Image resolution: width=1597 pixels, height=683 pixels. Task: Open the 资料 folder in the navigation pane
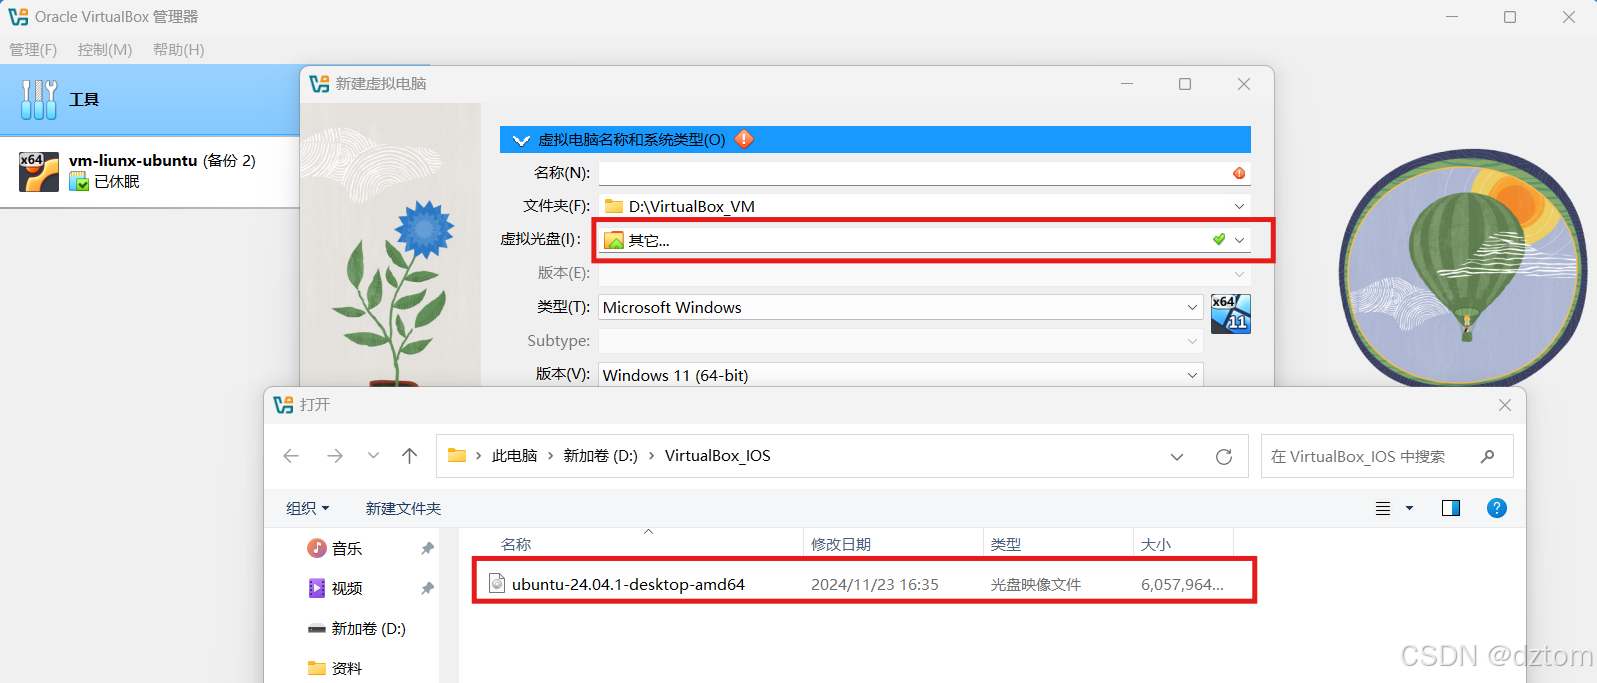click(x=347, y=669)
